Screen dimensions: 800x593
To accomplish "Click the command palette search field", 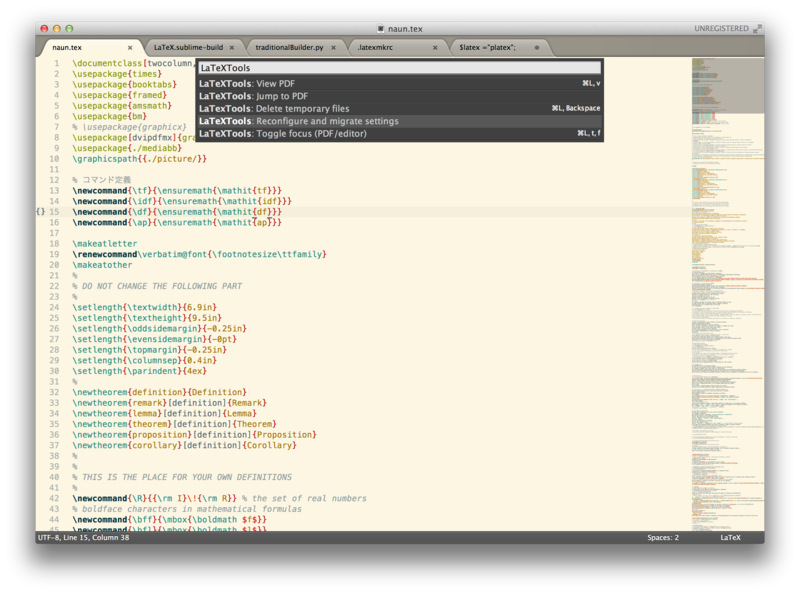I will pyautogui.click(x=399, y=68).
